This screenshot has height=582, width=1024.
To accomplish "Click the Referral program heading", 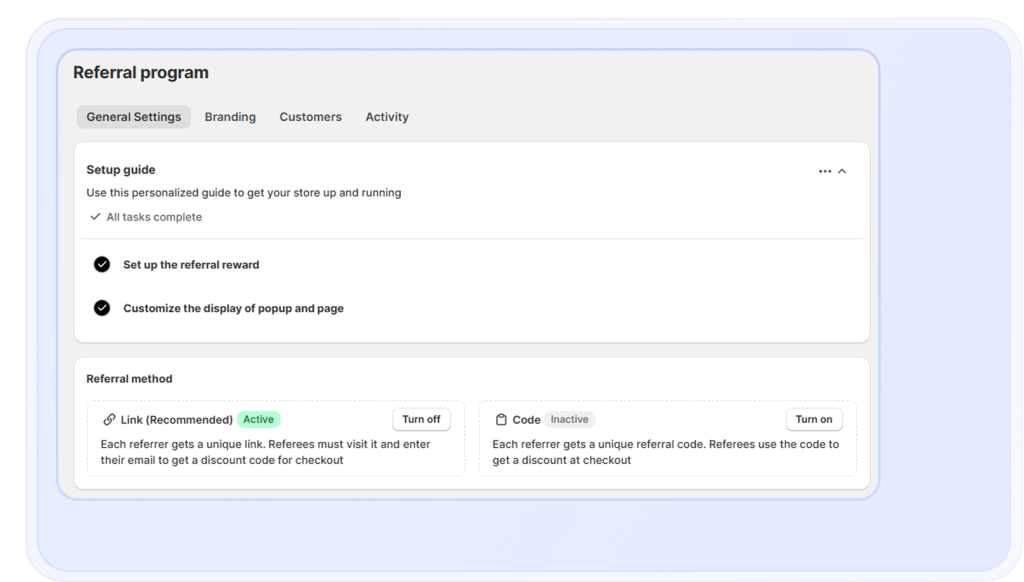I will pyautogui.click(x=140, y=72).
